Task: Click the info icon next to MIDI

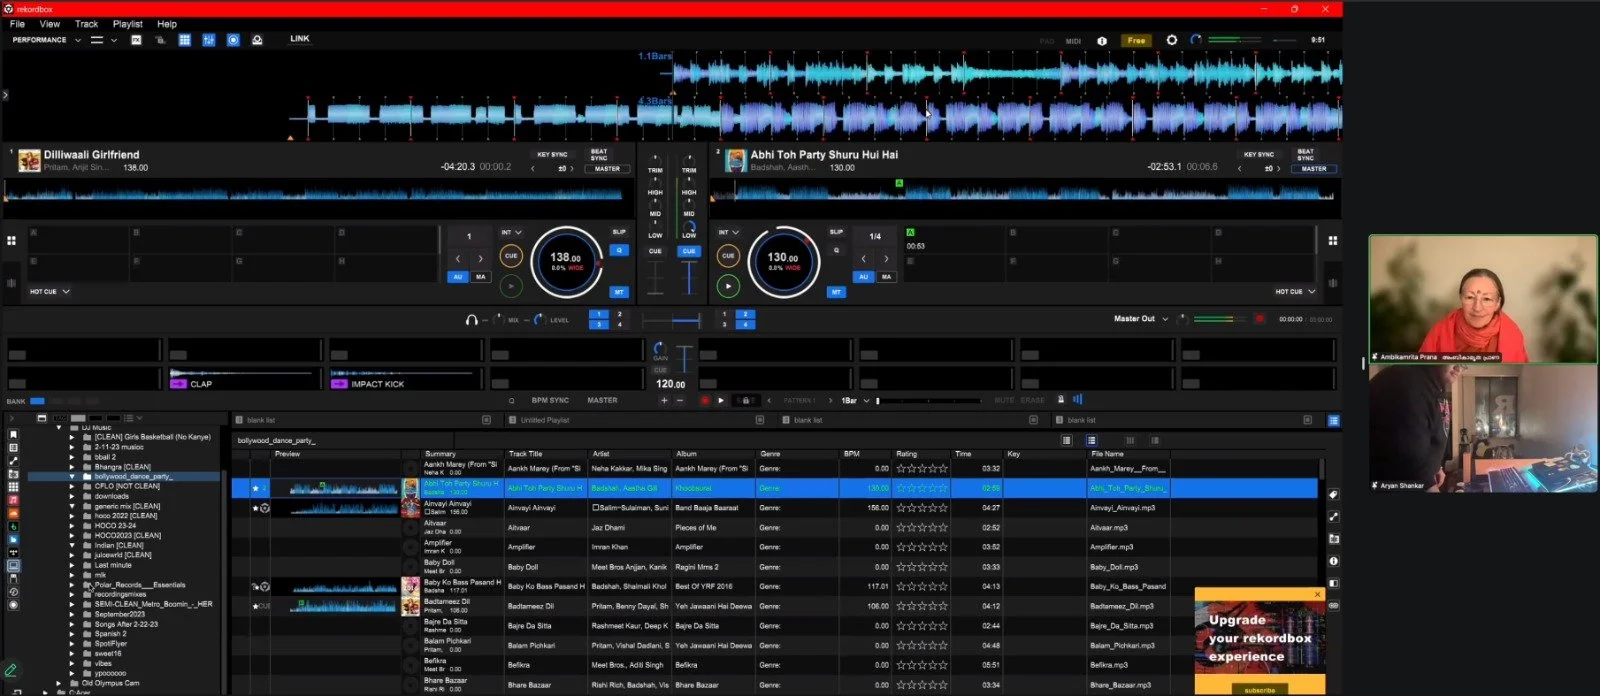Action: [x=1102, y=41]
